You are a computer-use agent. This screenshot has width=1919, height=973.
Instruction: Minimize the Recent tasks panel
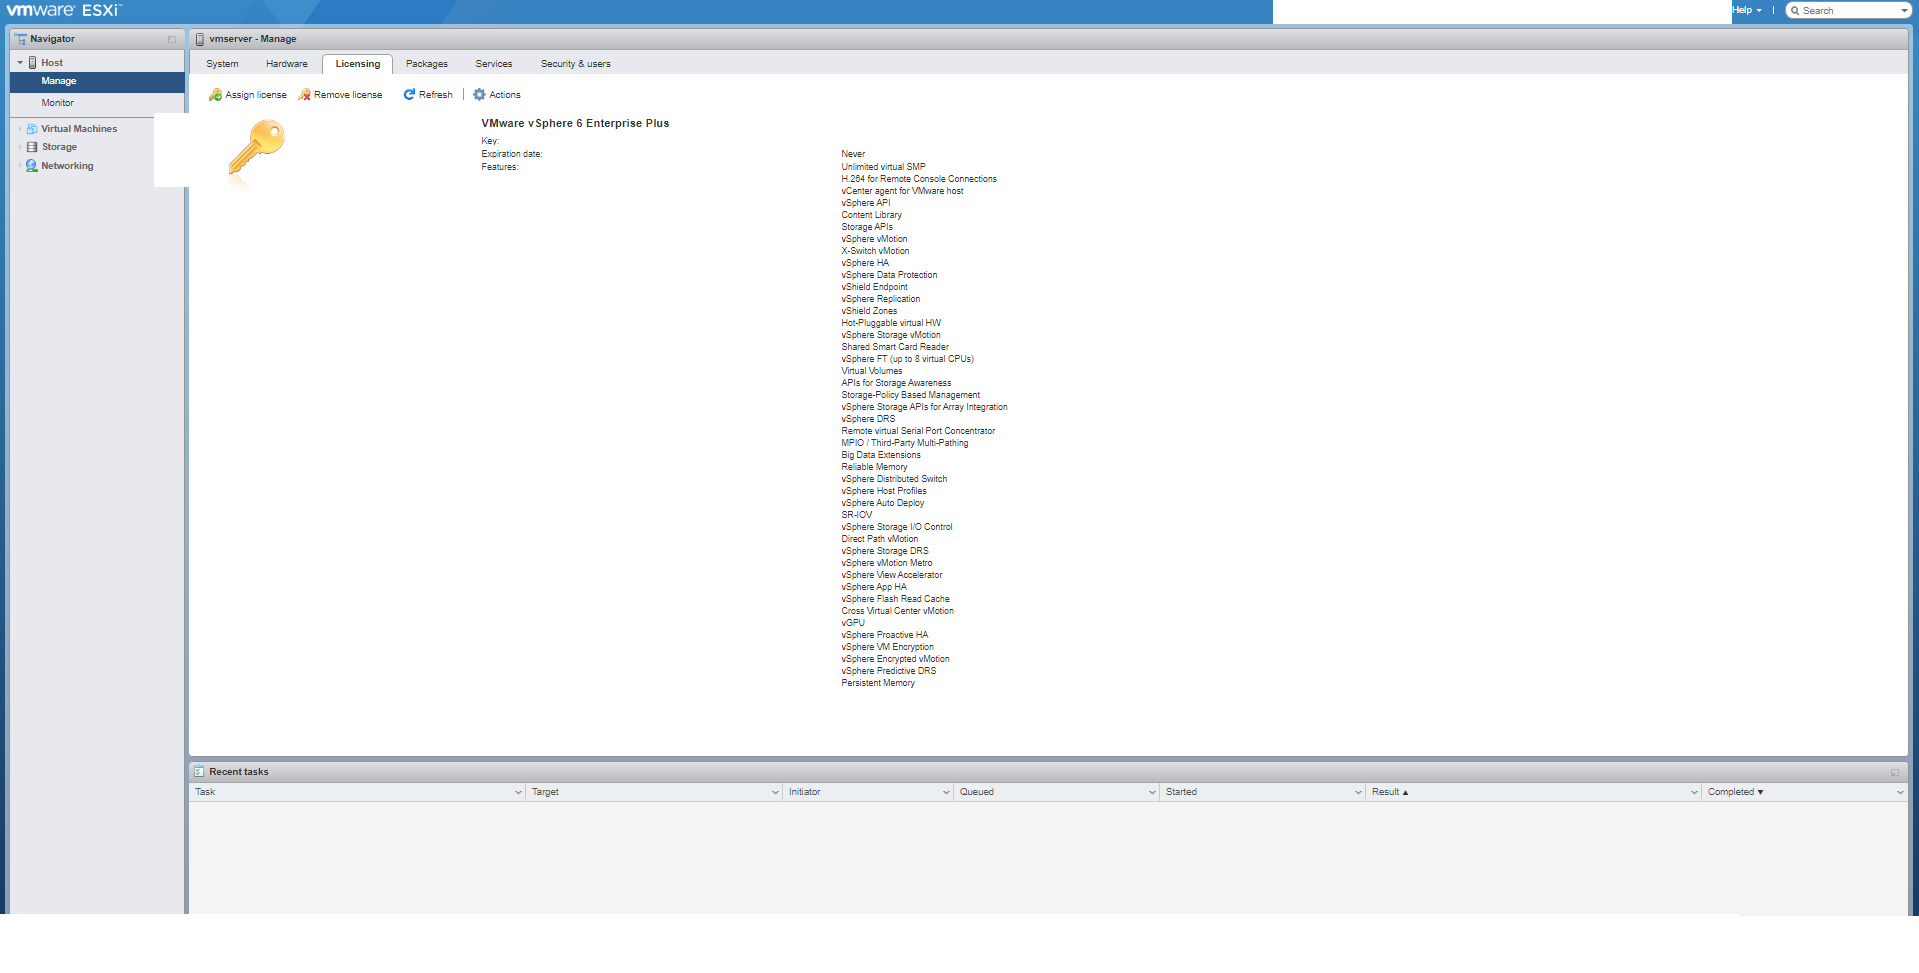(1895, 773)
